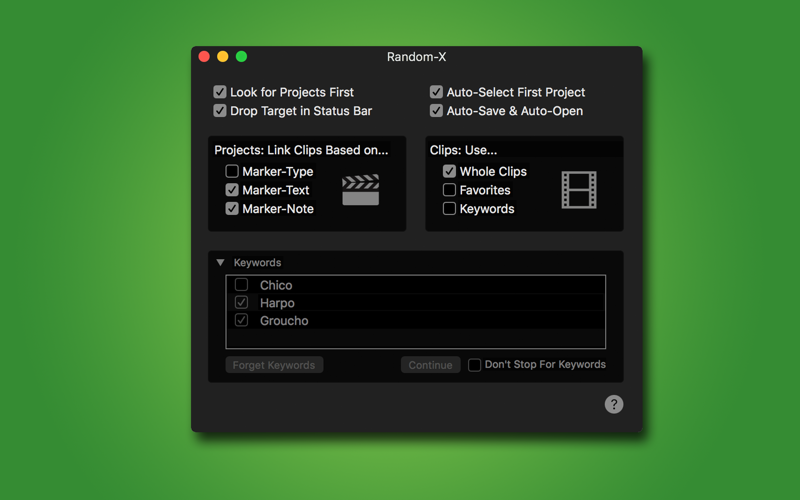Open help with the question mark button
Viewport: 800px width, 500px height.
pyautogui.click(x=614, y=404)
